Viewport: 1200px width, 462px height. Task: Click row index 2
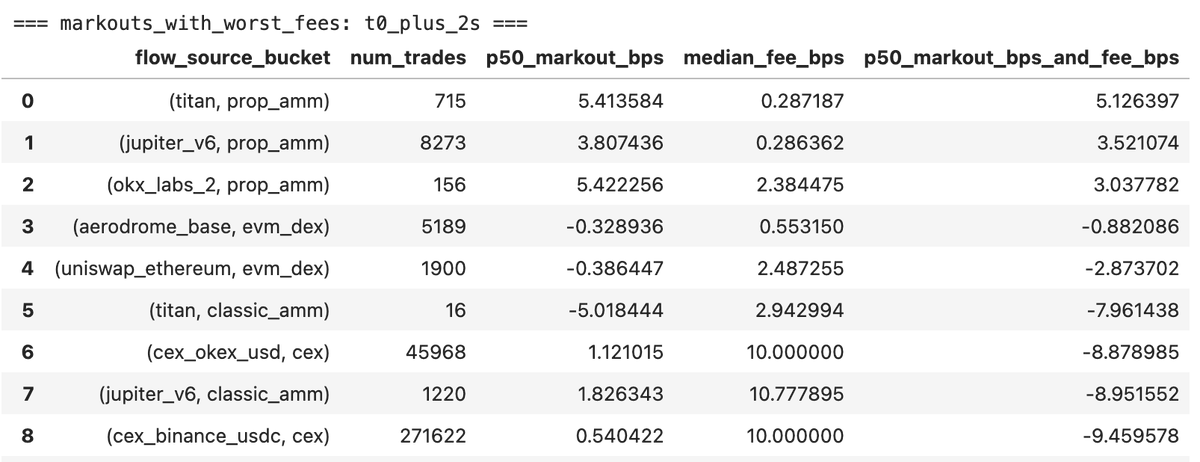(28, 185)
